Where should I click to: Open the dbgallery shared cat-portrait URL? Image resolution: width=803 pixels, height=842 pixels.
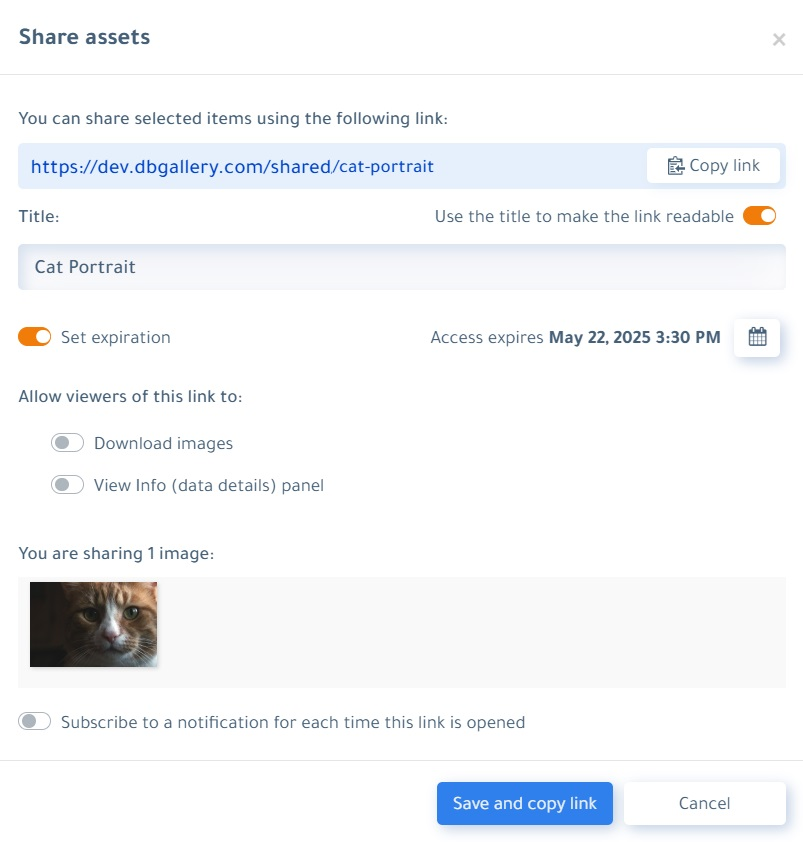(232, 166)
